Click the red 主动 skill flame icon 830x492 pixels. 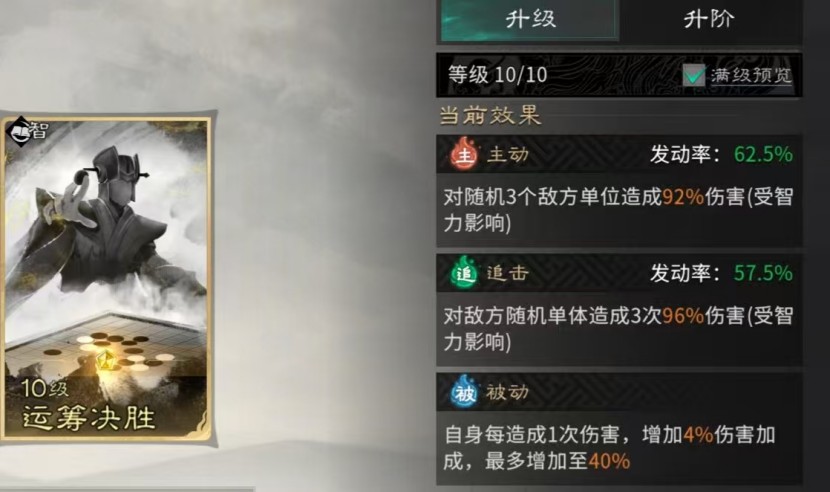(x=464, y=154)
